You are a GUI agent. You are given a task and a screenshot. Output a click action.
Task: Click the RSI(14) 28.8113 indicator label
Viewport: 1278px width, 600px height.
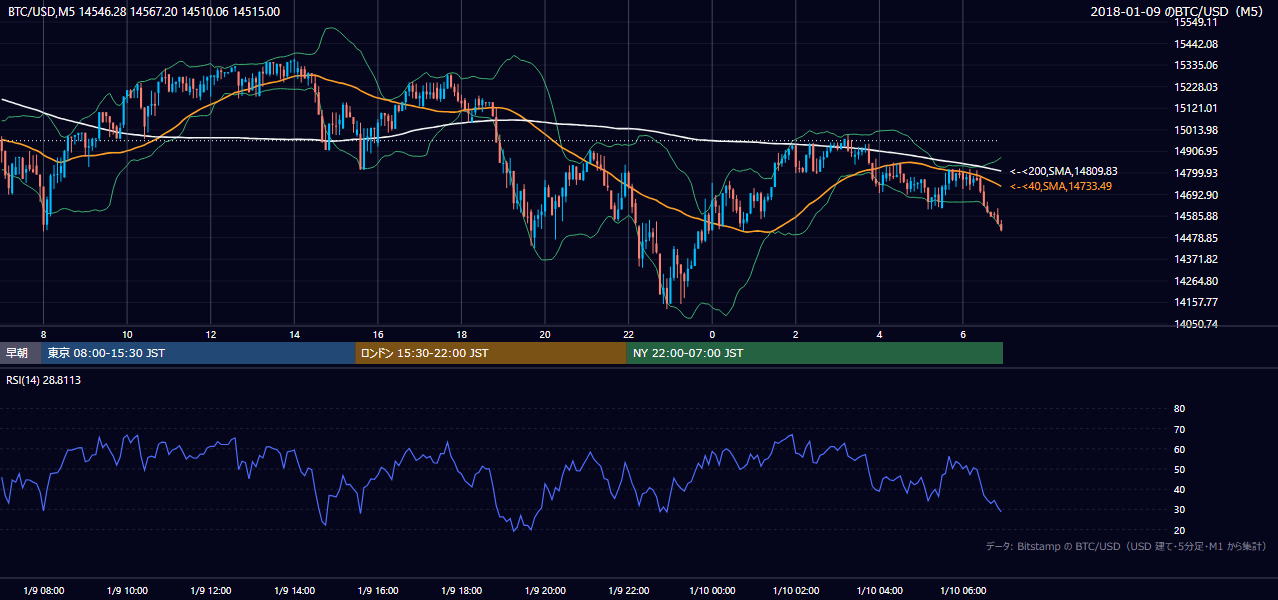point(44,380)
